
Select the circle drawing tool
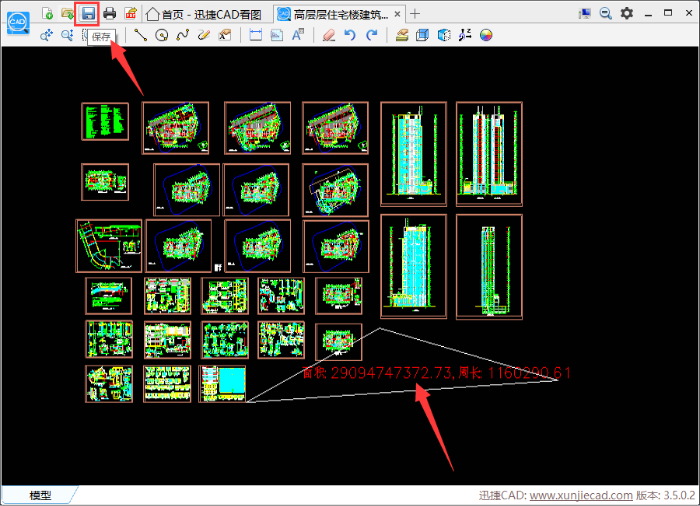click(x=161, y=35)
